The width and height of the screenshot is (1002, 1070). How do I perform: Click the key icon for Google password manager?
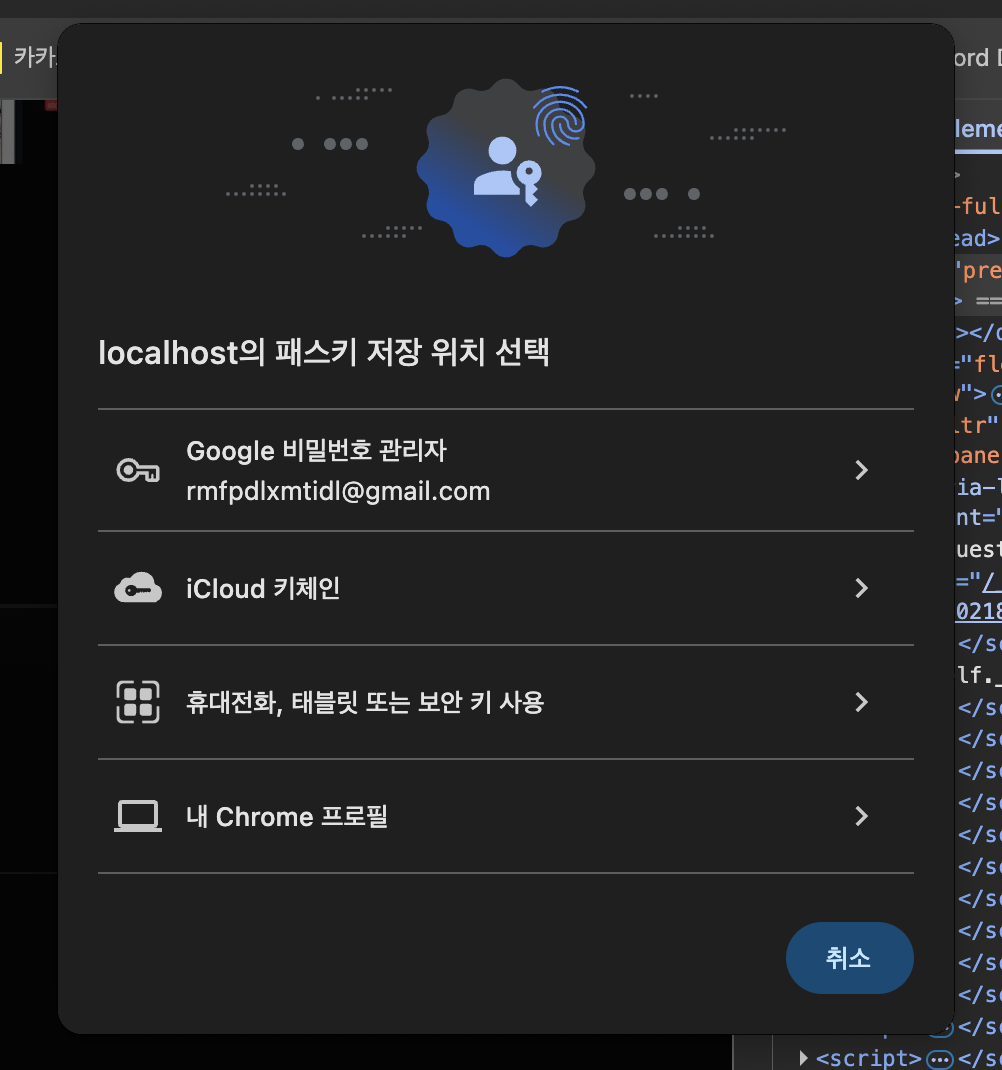tap(138, 471)
